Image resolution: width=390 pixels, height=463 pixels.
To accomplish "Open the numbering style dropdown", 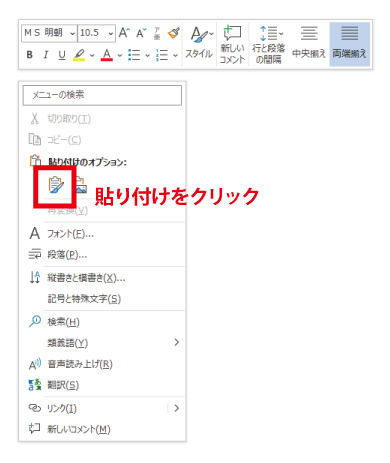I will pyautogui.click(x=175, y=55).
